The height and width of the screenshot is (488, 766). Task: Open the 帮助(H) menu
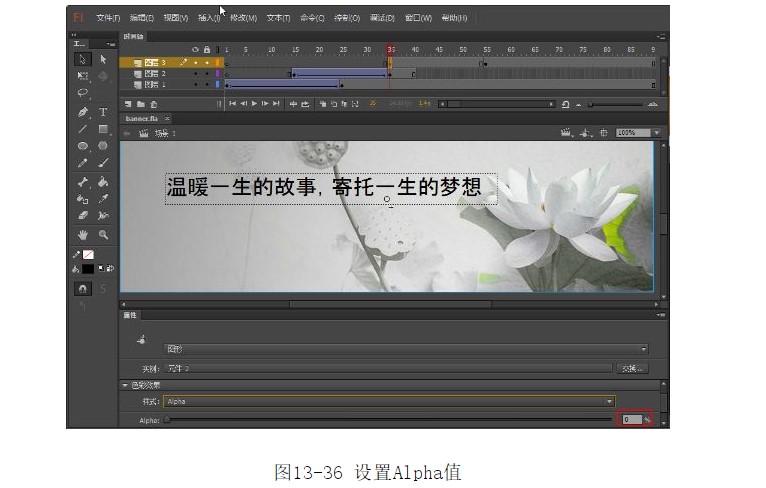(x=454, y=18)
